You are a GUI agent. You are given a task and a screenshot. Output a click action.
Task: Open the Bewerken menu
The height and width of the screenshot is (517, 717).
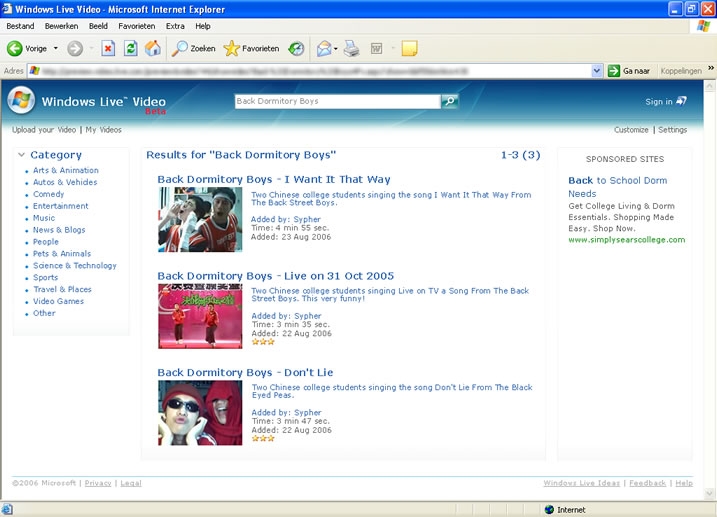(61, 26)
